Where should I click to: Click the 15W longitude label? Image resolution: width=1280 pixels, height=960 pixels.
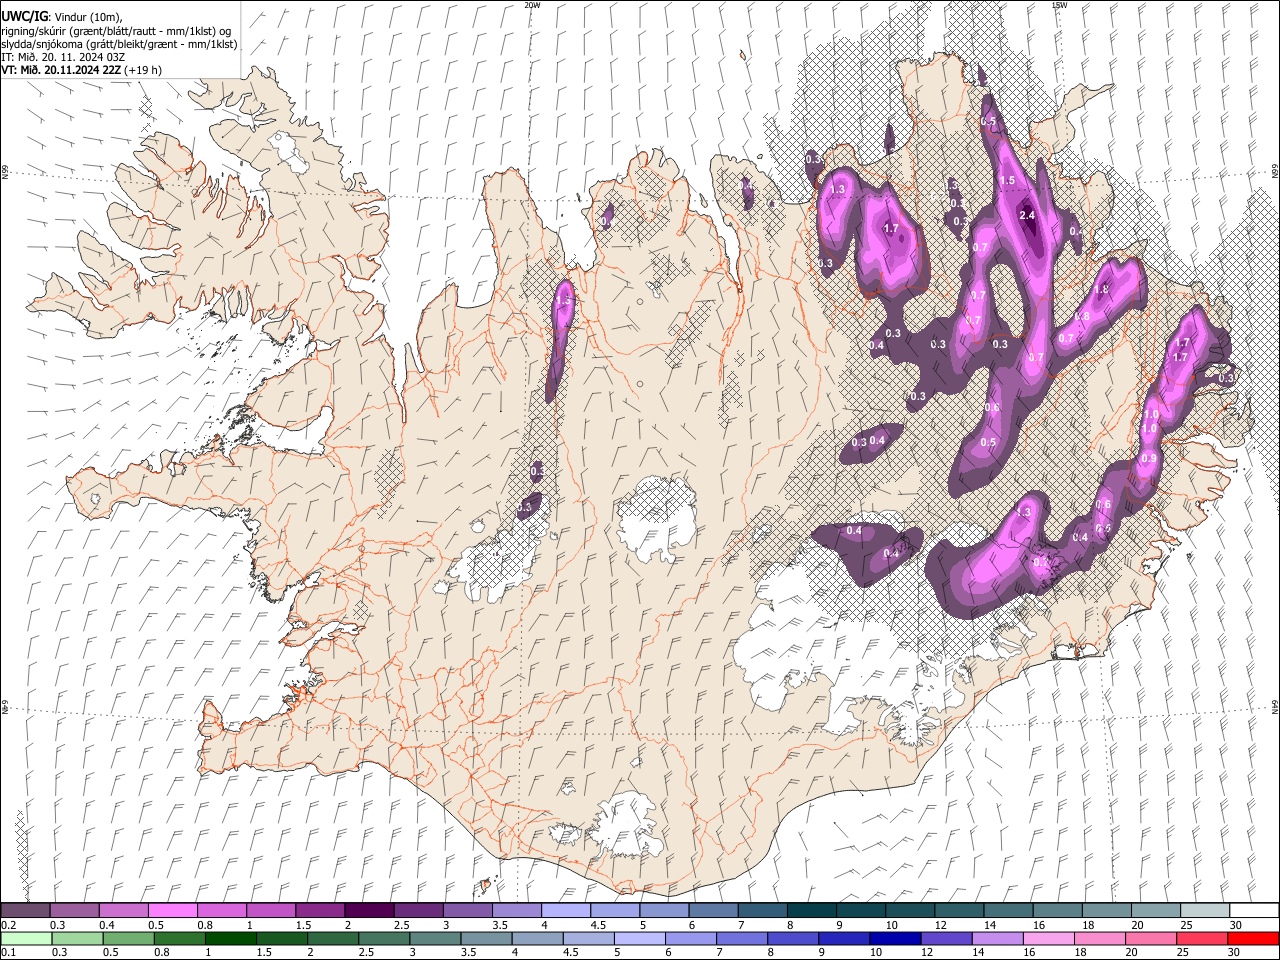point(1059,5)
